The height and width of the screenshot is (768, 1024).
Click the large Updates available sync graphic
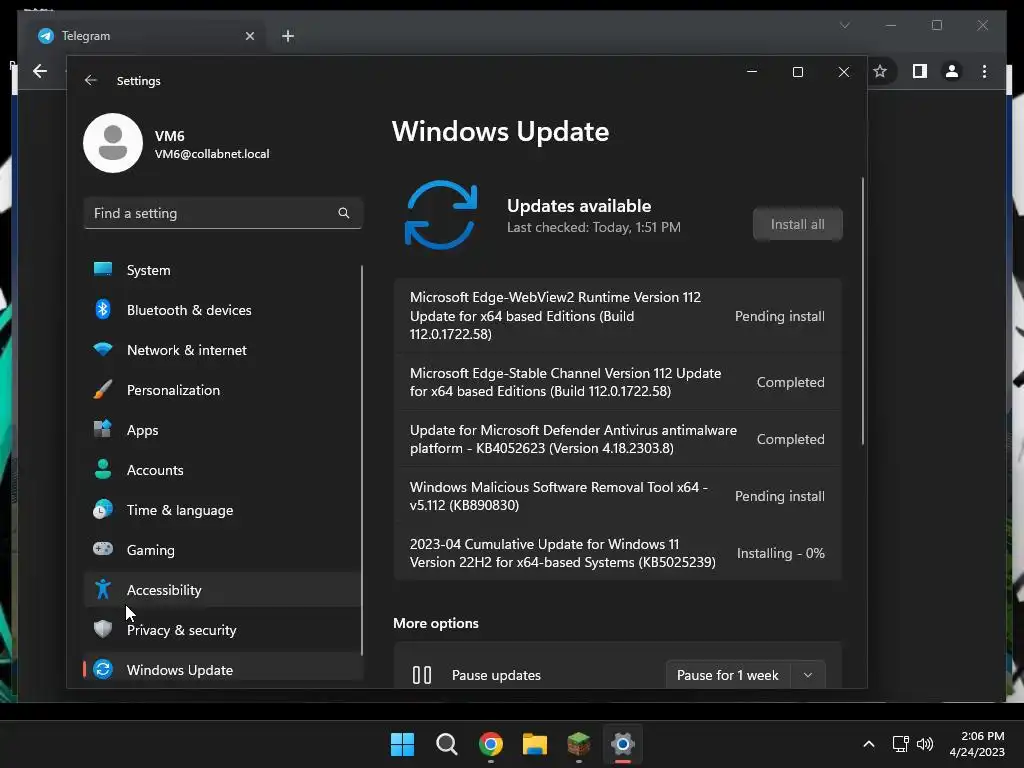coord(441,215)
